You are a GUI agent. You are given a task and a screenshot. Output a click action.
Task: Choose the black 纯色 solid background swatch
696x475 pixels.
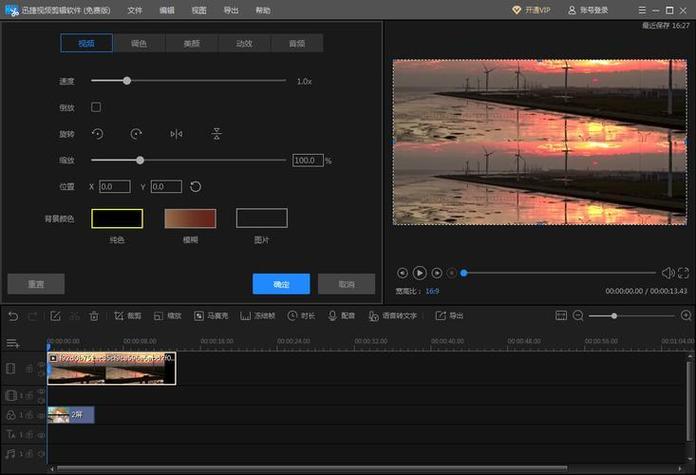click(x=117, y=218)
